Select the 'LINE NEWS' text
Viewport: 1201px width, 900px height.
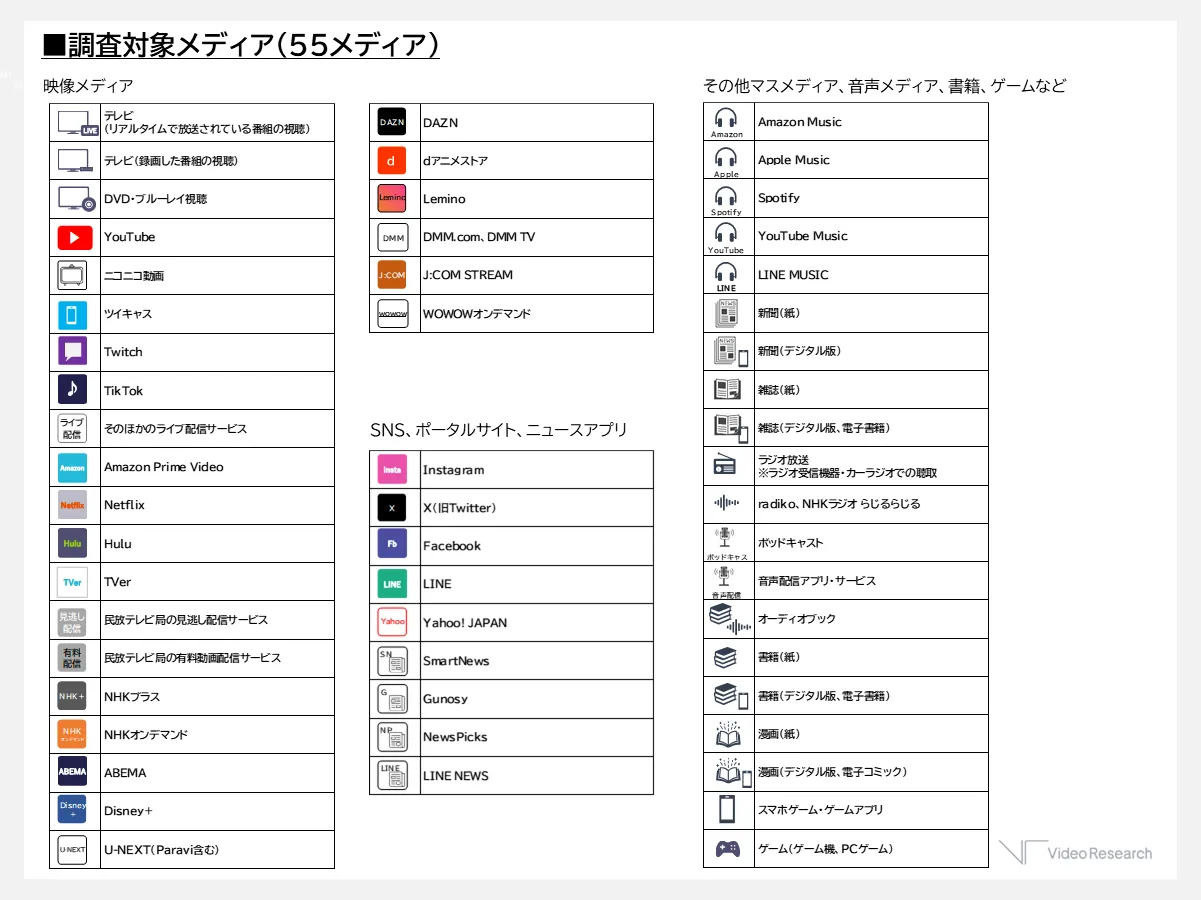(456, 775)
